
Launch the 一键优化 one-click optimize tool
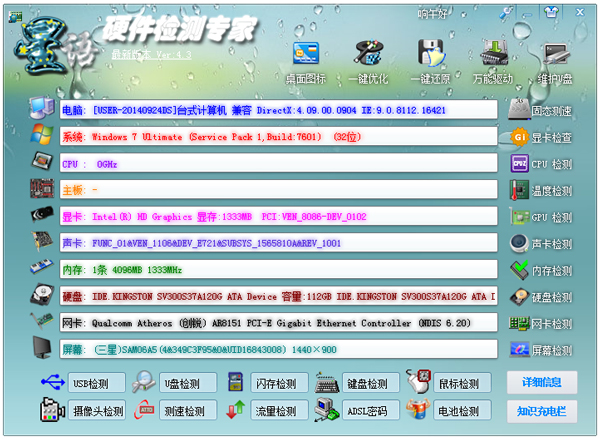368,63
